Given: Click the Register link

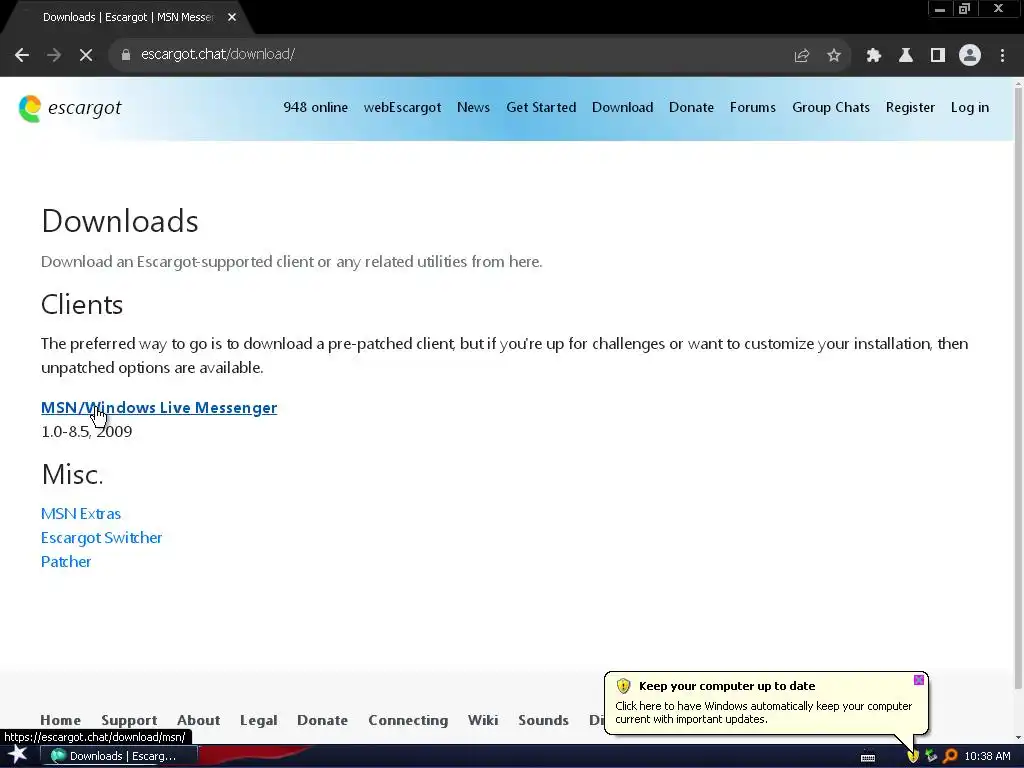Looking at the screenshot, I should pos(910,107).
